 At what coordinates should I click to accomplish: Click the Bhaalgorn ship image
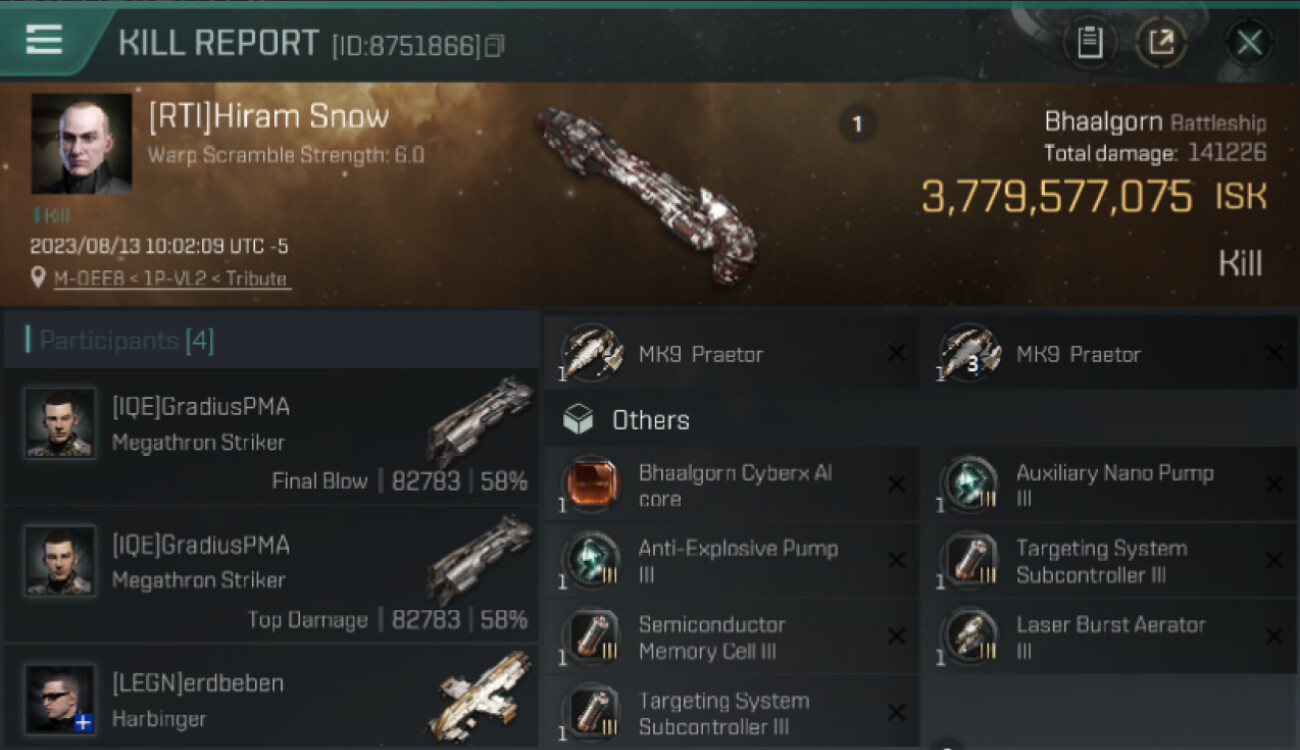[x=647, y=195]
